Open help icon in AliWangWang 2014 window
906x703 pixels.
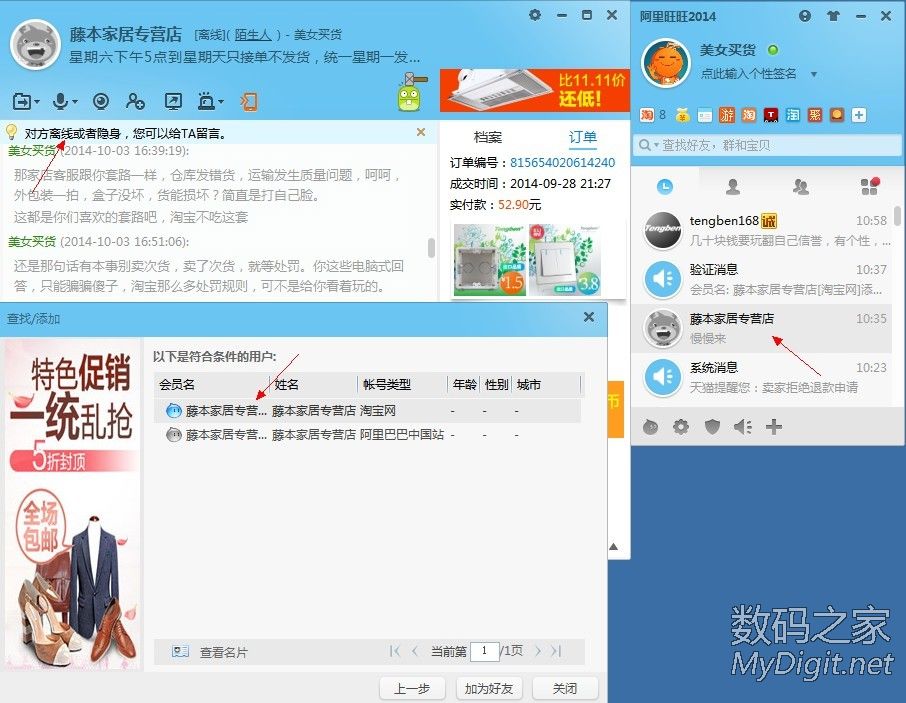[x=805, y=16]
